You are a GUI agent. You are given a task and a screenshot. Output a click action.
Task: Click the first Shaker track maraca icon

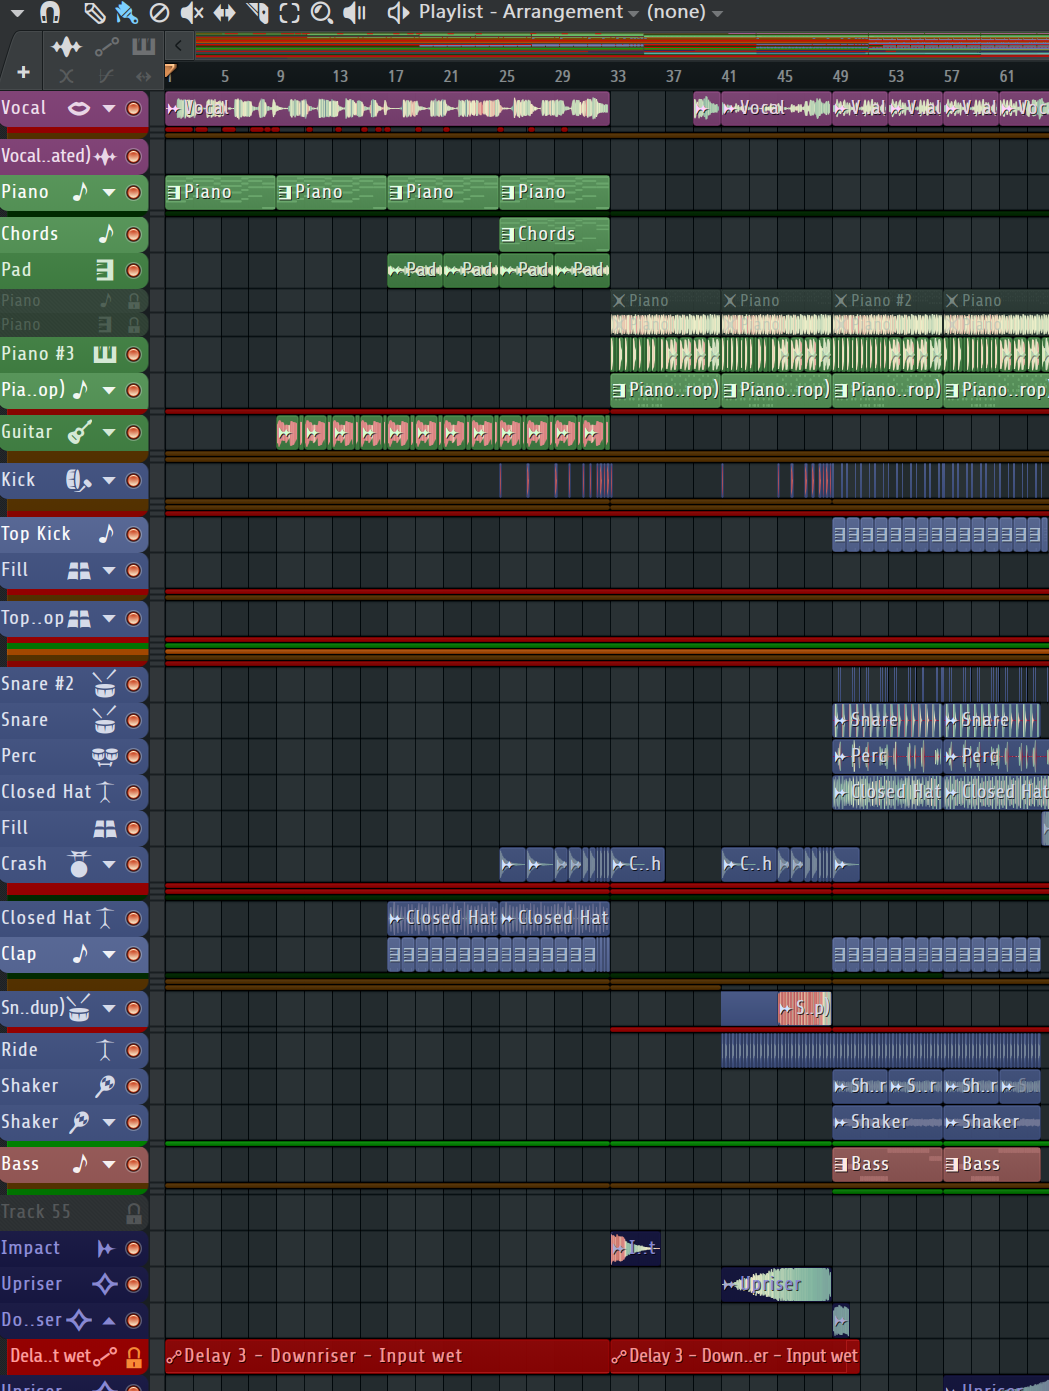[105, 1086]
